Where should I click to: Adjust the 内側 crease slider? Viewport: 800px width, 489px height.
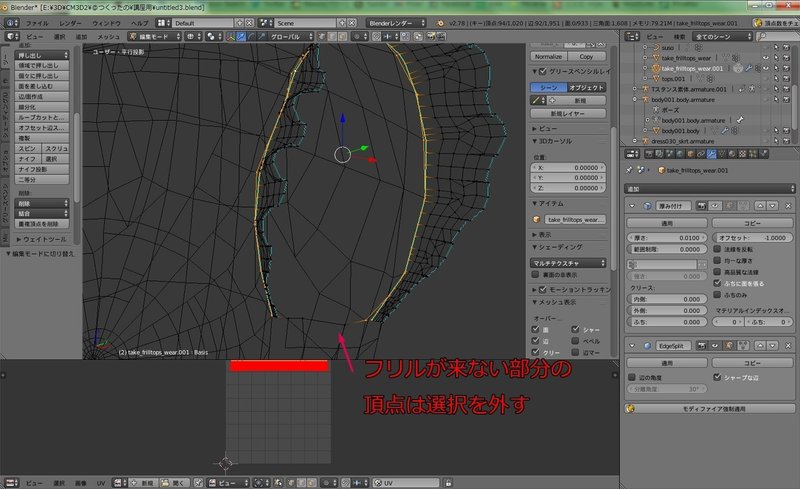(x=667, y=299)
